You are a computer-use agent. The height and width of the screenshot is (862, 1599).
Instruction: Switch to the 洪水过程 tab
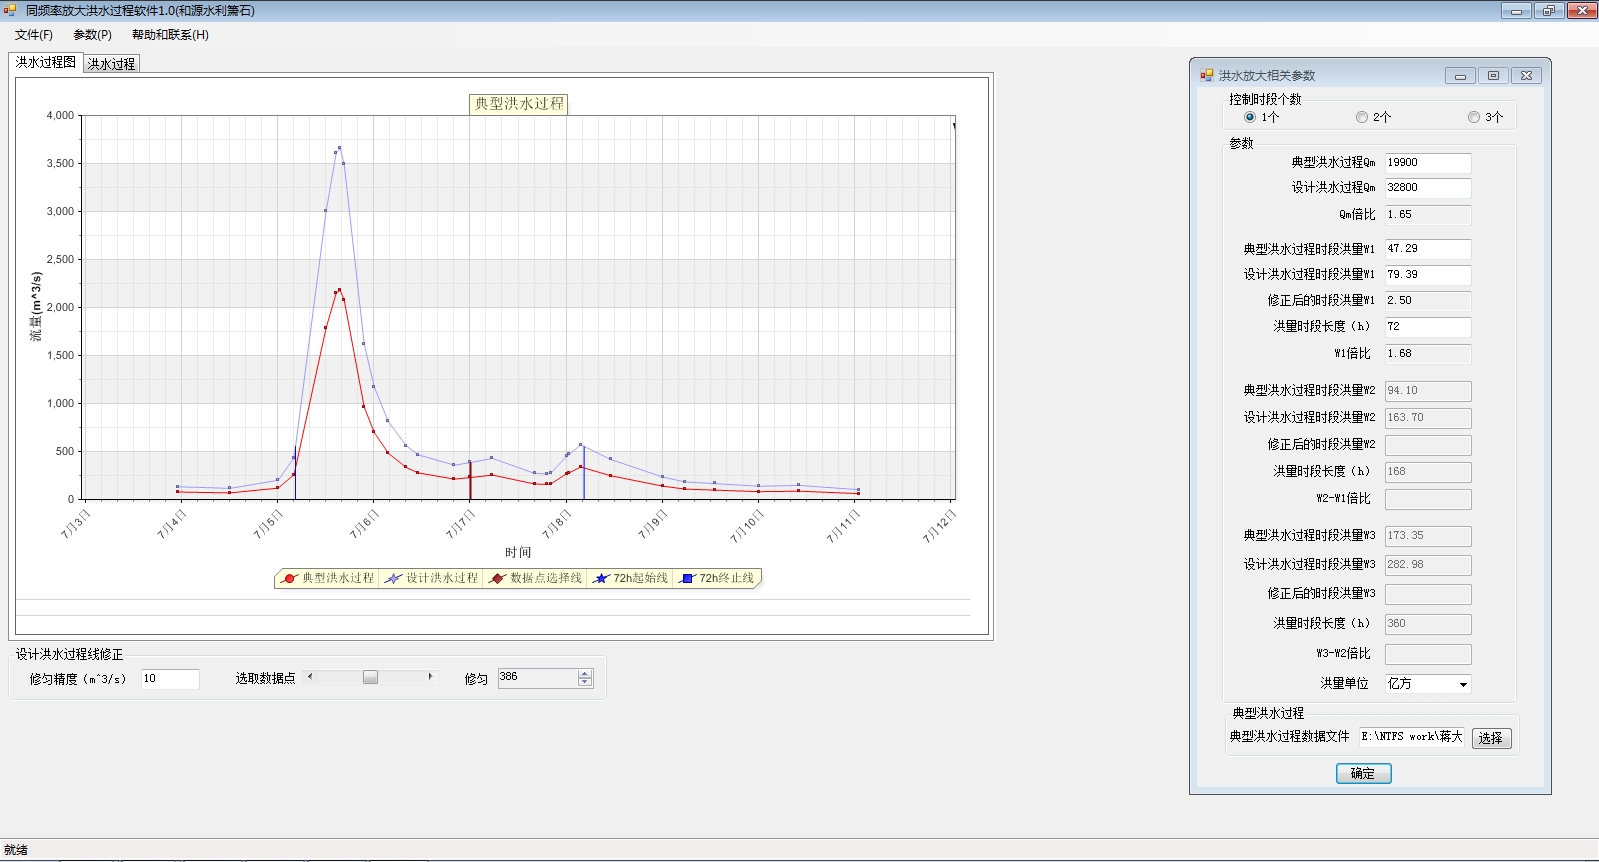click(111, 64)
